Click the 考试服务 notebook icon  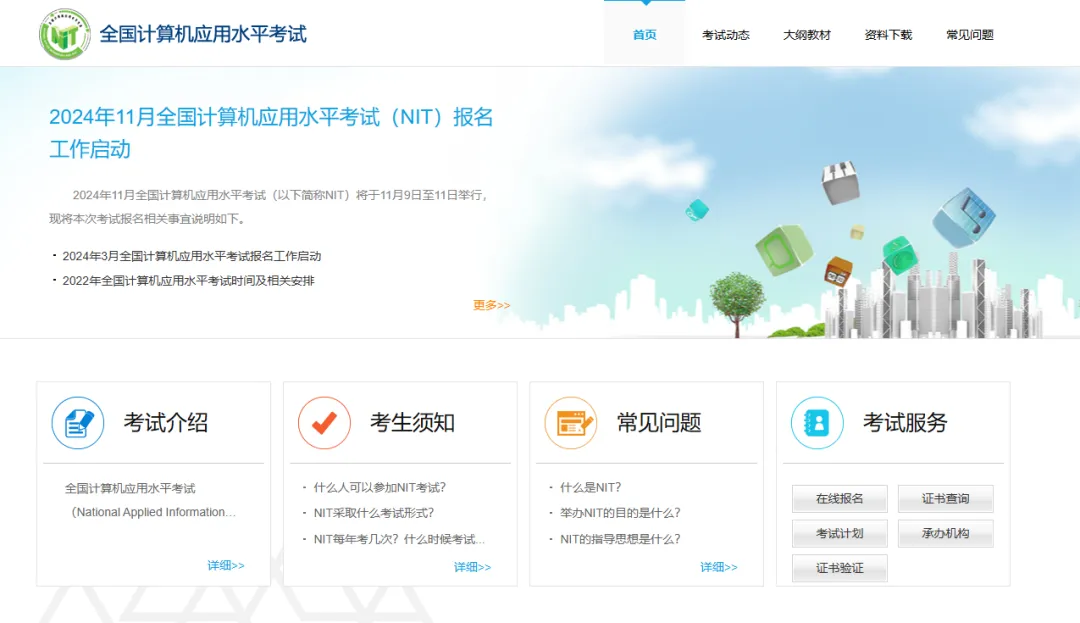(x=817, y=422)
